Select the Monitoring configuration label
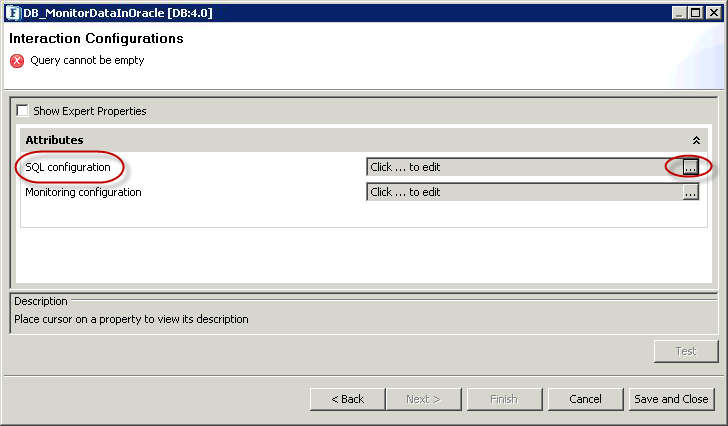This screenshot has height=426, width=728. [x=83, y=192]
